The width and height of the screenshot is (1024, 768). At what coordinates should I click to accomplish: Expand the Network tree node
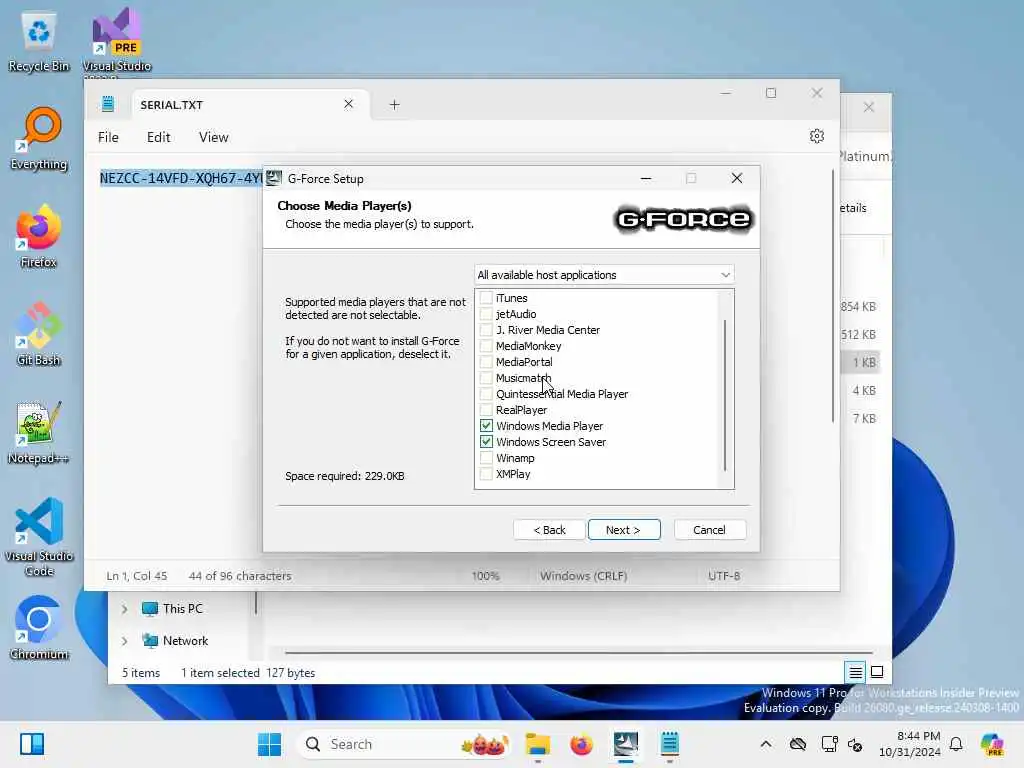point(125,641)
